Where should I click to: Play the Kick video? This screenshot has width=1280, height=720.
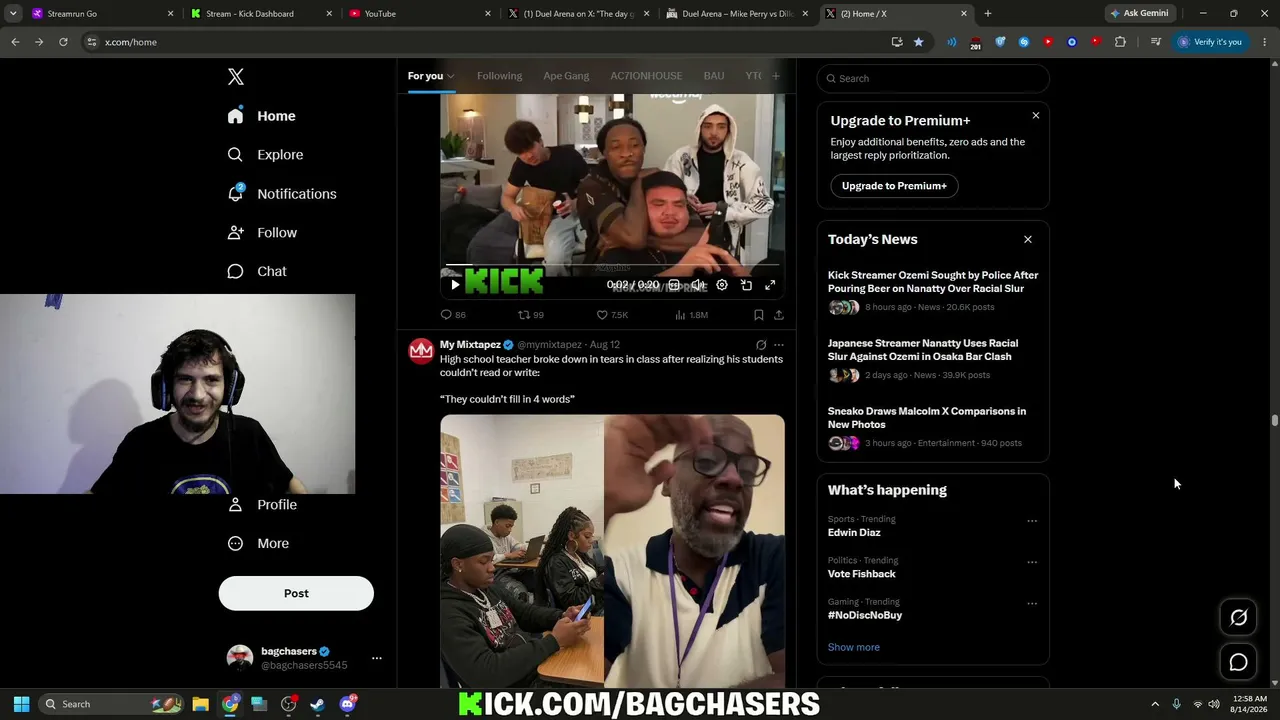tap(455, 285)
